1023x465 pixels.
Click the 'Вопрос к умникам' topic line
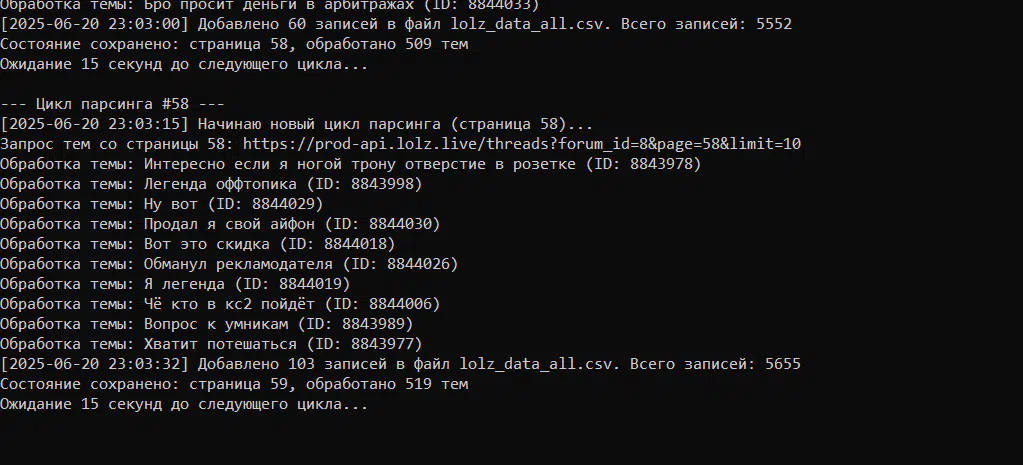tap(207, 324)
